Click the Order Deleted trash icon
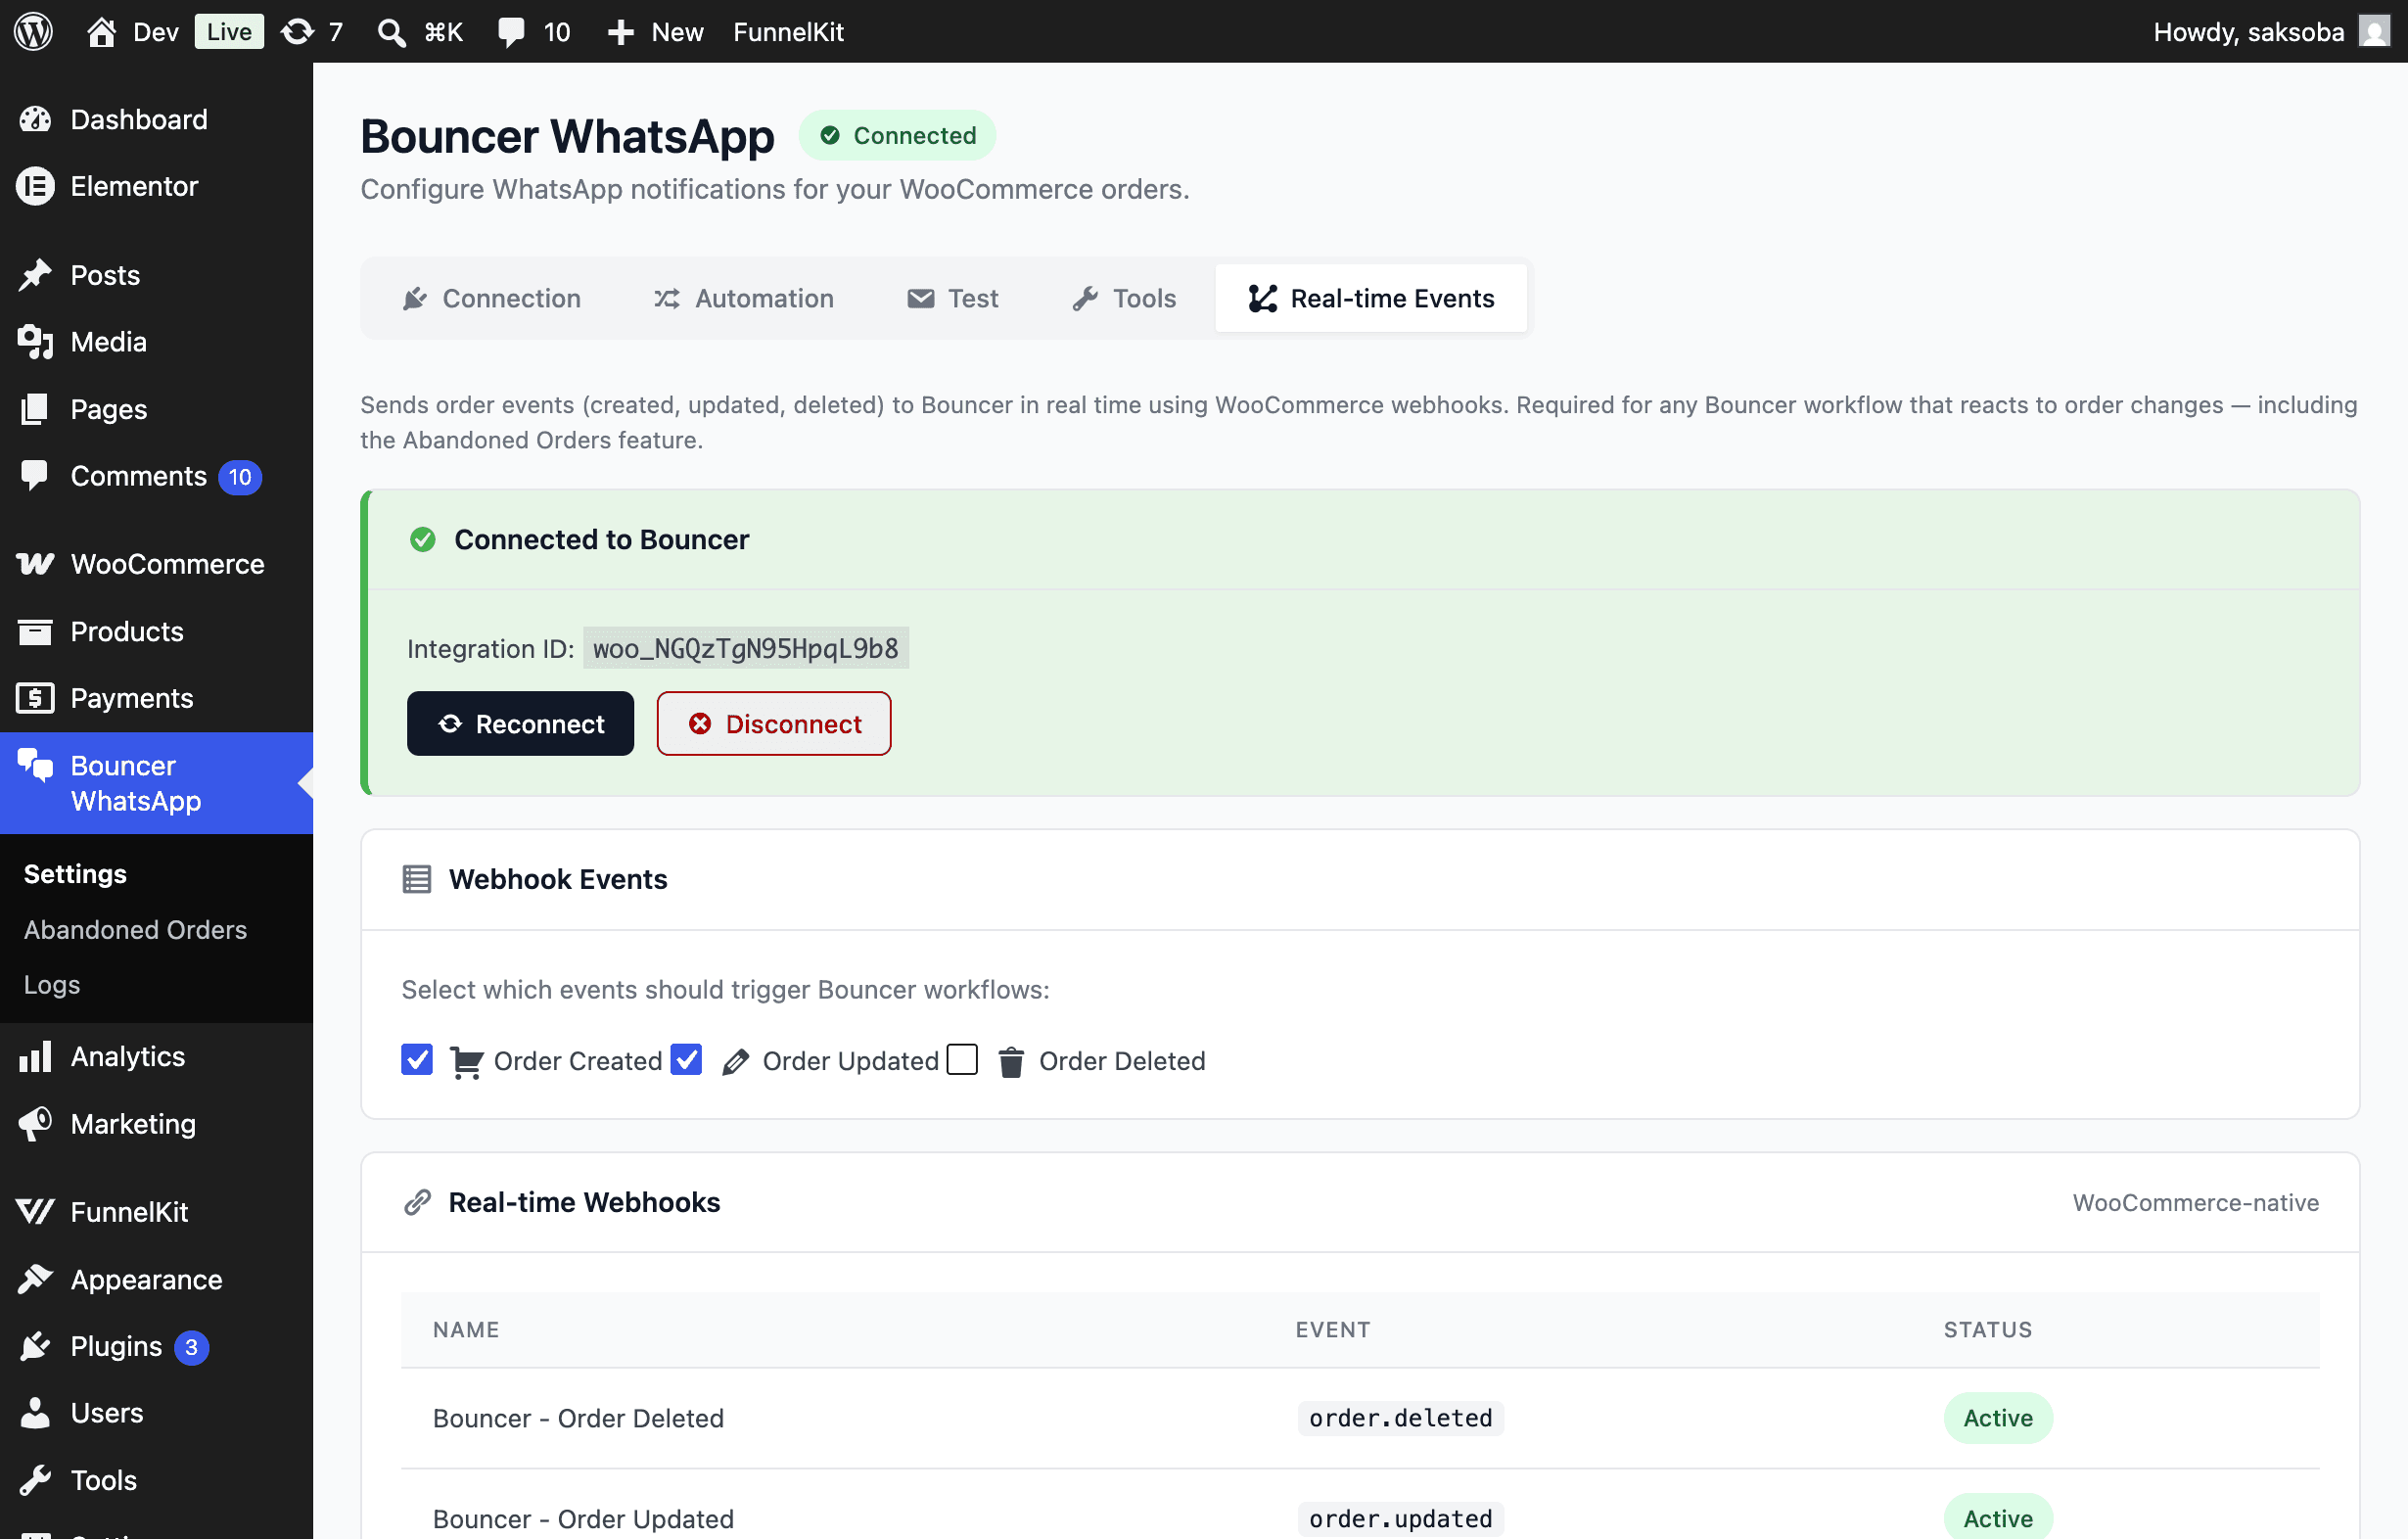Image resolution: width=2408 pixels, height=1539 pixels. coord(1011,1062)
